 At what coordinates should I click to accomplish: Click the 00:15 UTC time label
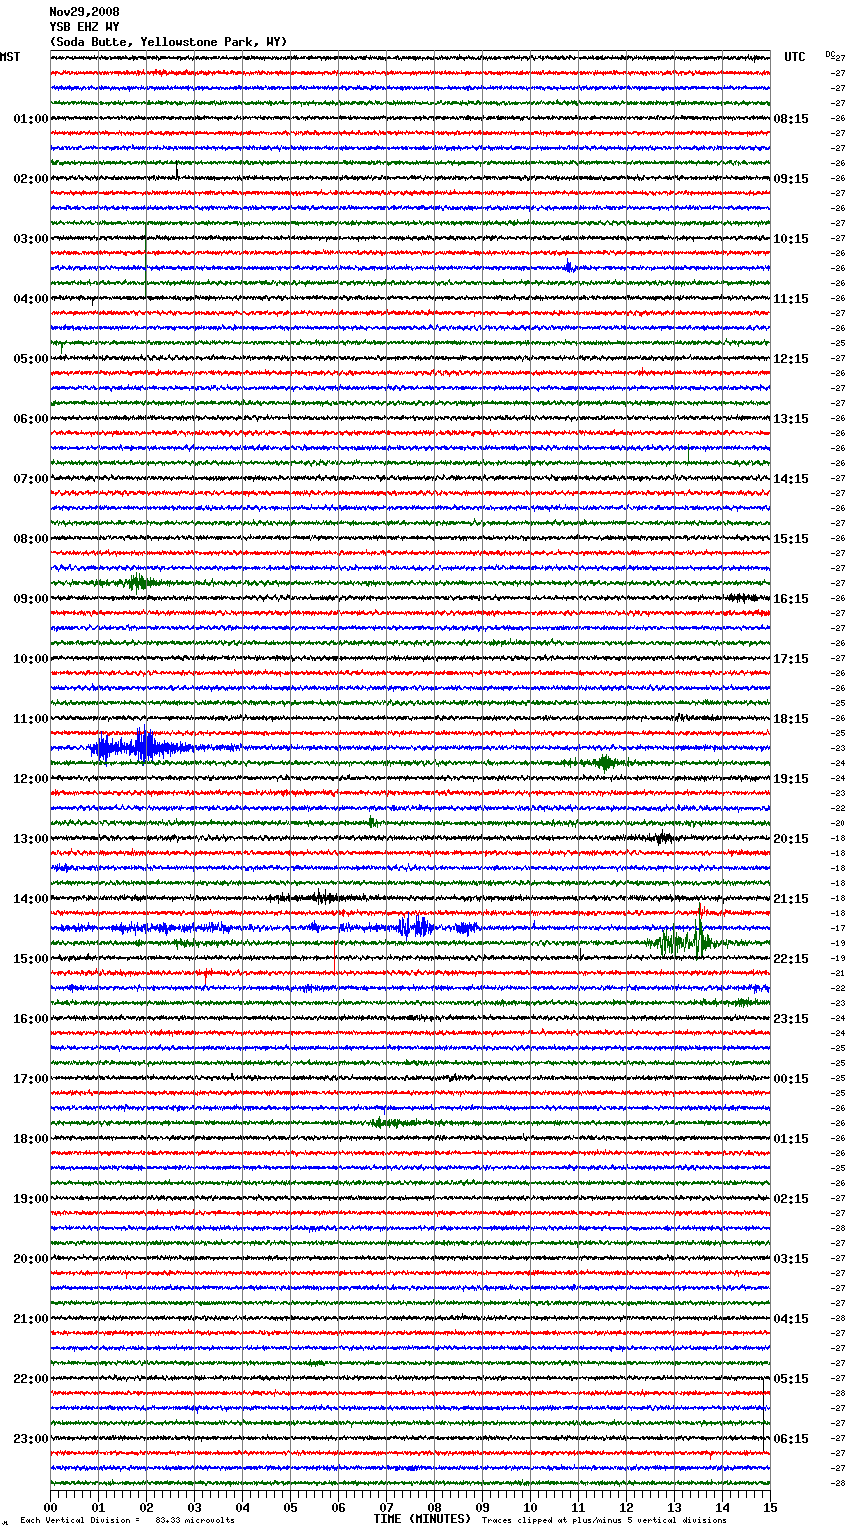point(791,1079)
